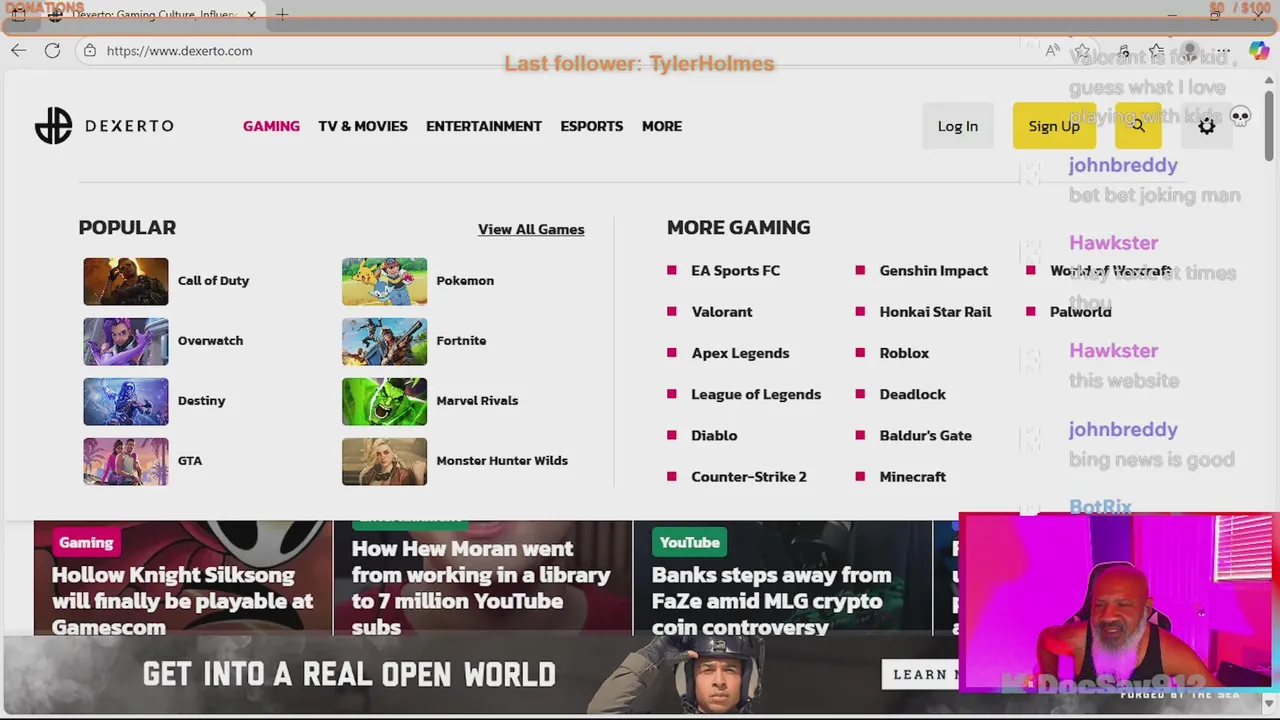Open the settings gear icon

pos(1207,126)
